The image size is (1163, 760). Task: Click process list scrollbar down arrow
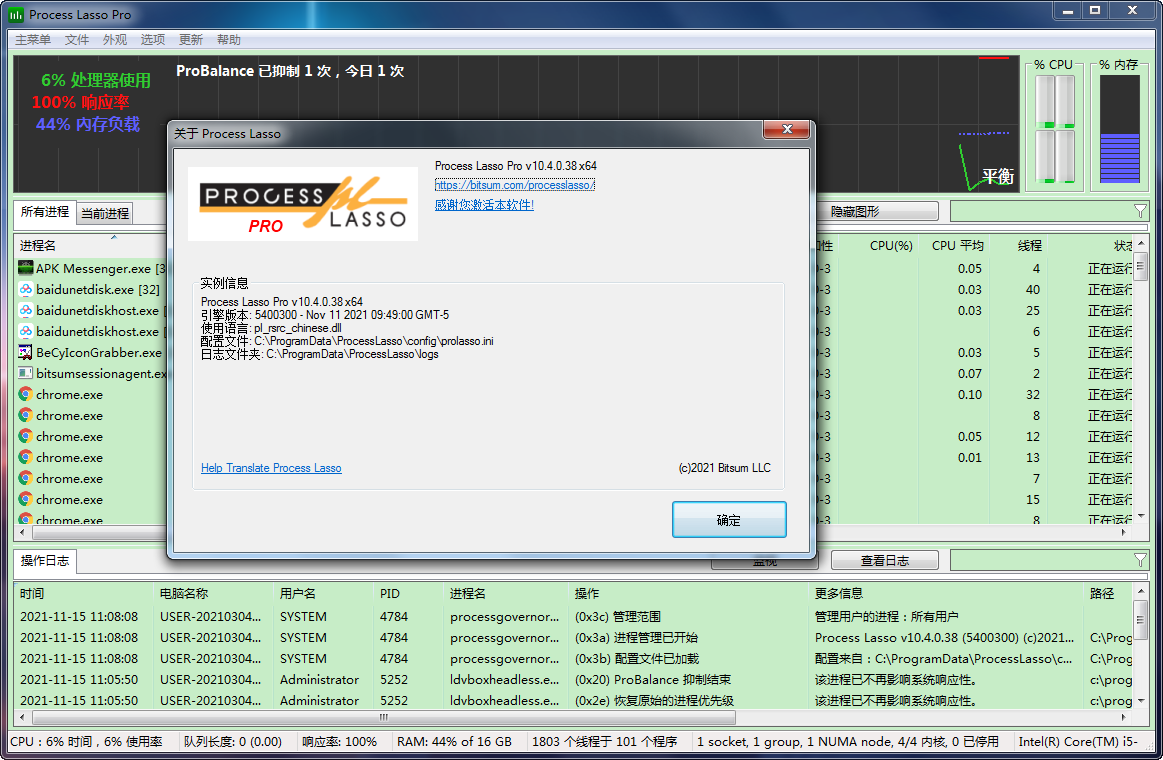tap(1141, 515)
